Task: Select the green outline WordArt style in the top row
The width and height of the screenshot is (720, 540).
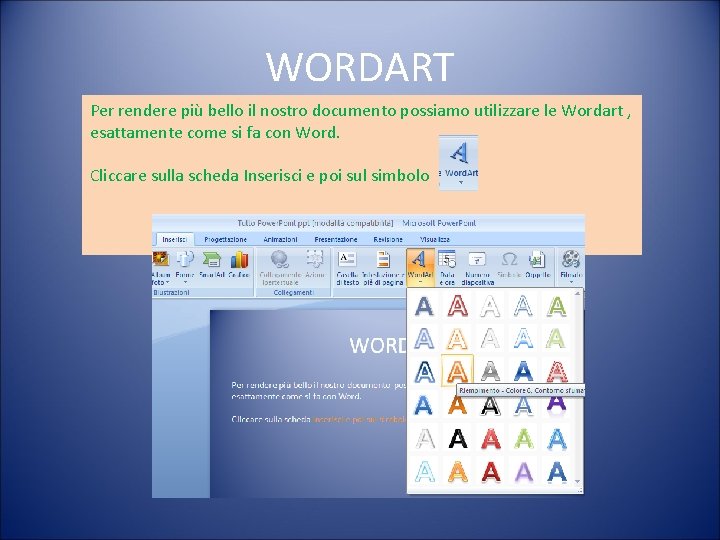Action: tap(557, 306)
